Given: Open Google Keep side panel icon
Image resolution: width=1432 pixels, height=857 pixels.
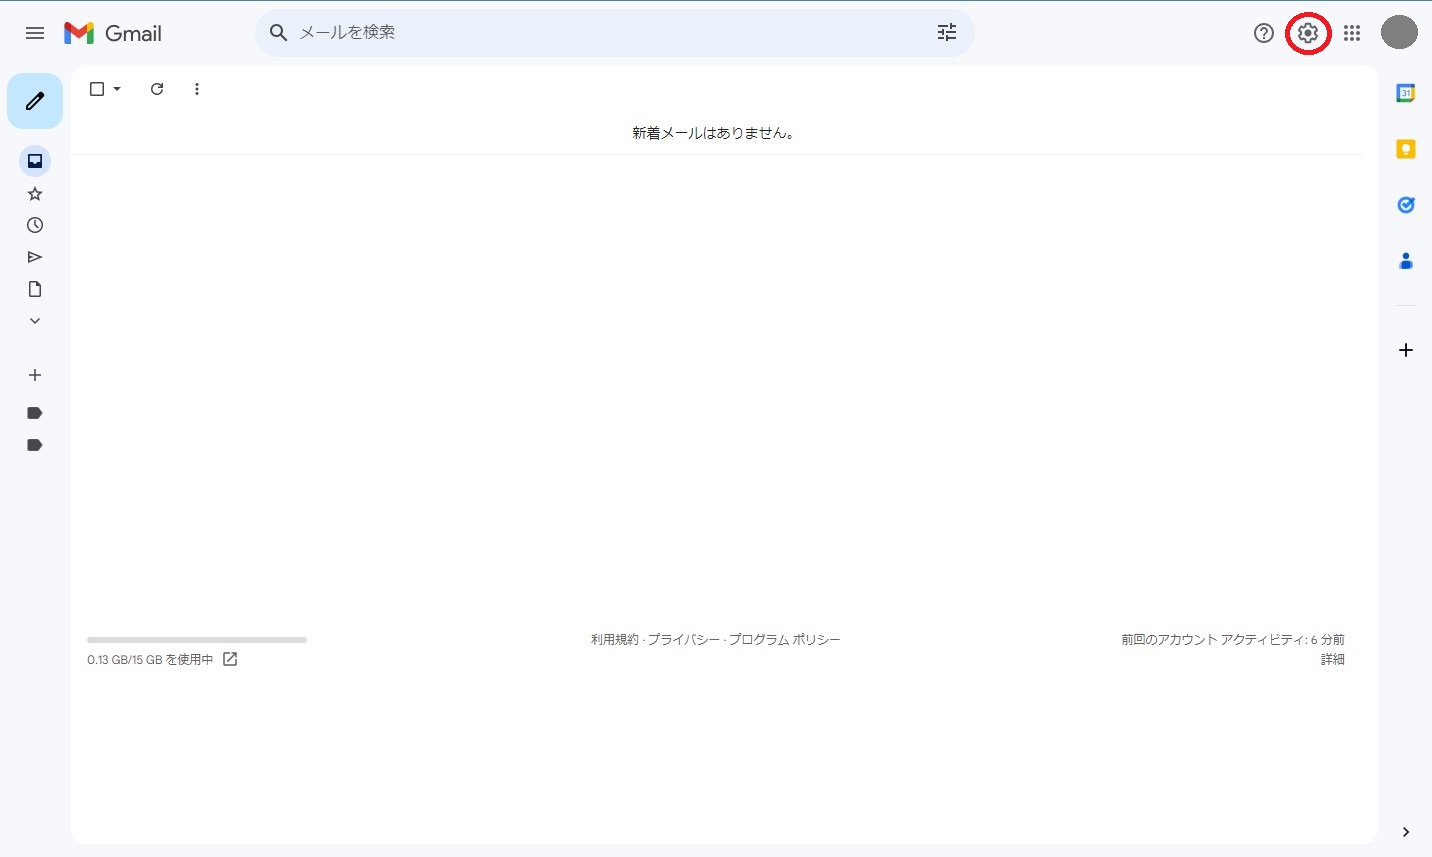Looking at the screenshot, I should (x=1405, y=149).
